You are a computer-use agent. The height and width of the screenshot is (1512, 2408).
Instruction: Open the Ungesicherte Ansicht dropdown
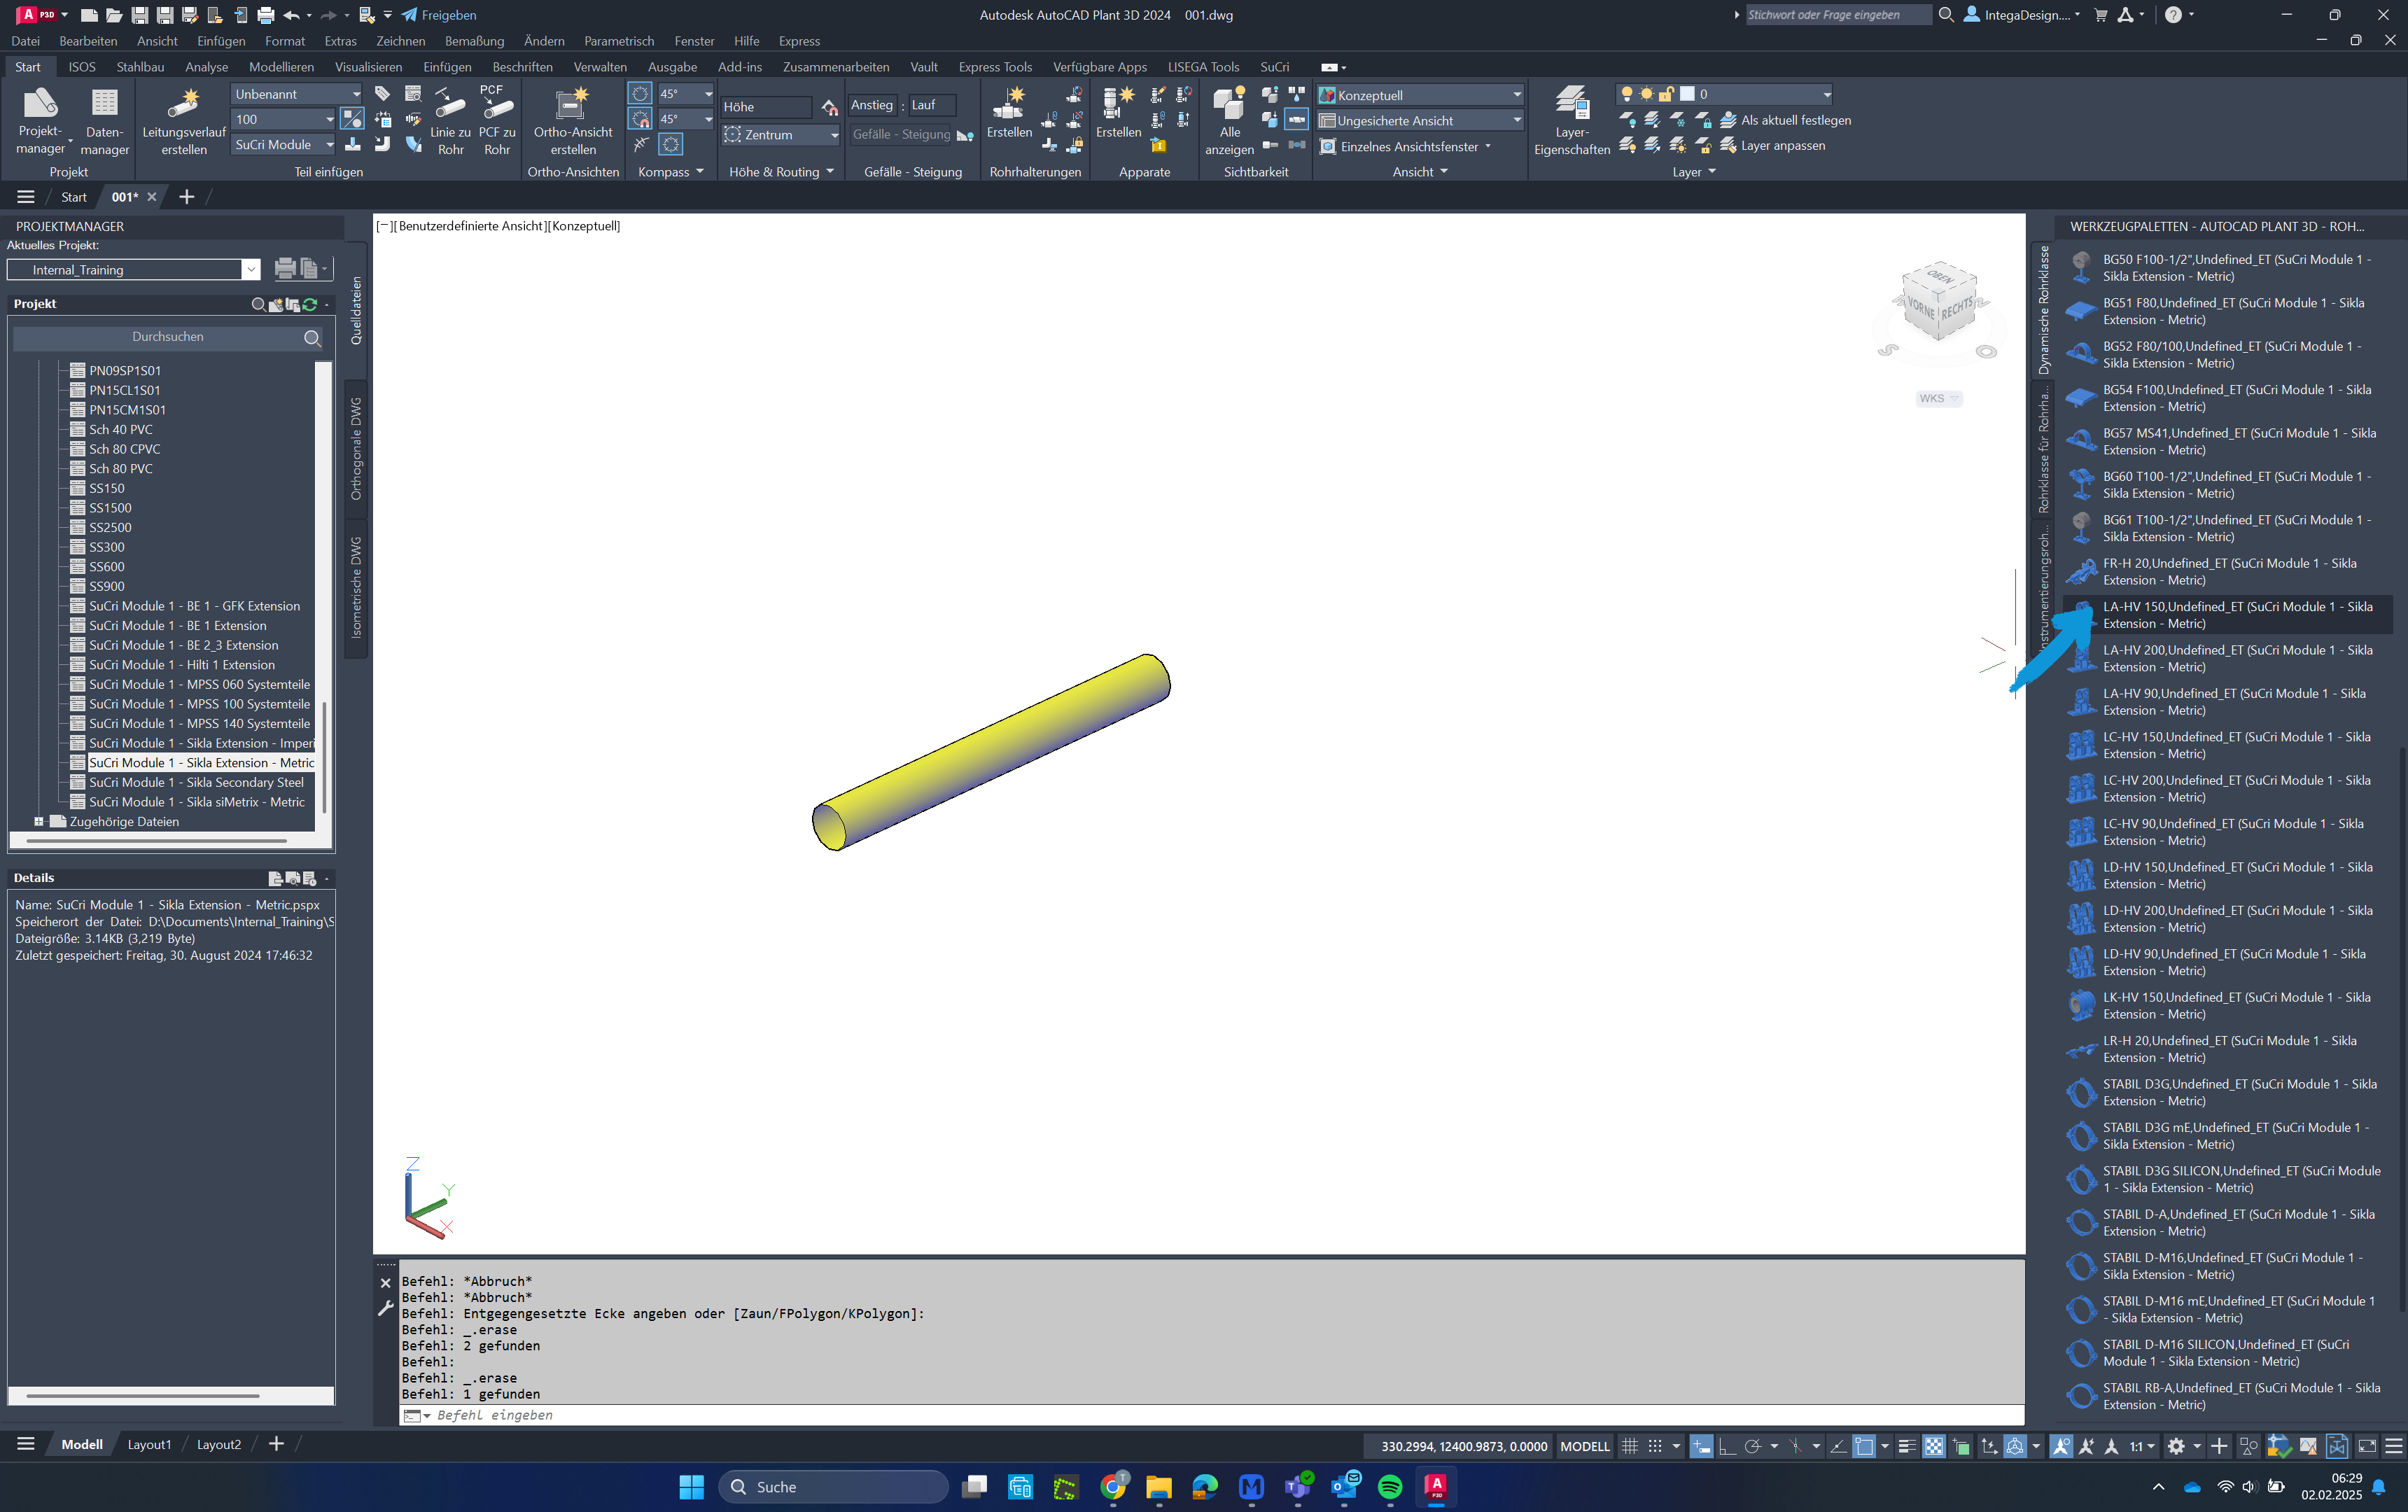tap(1420, 120)
